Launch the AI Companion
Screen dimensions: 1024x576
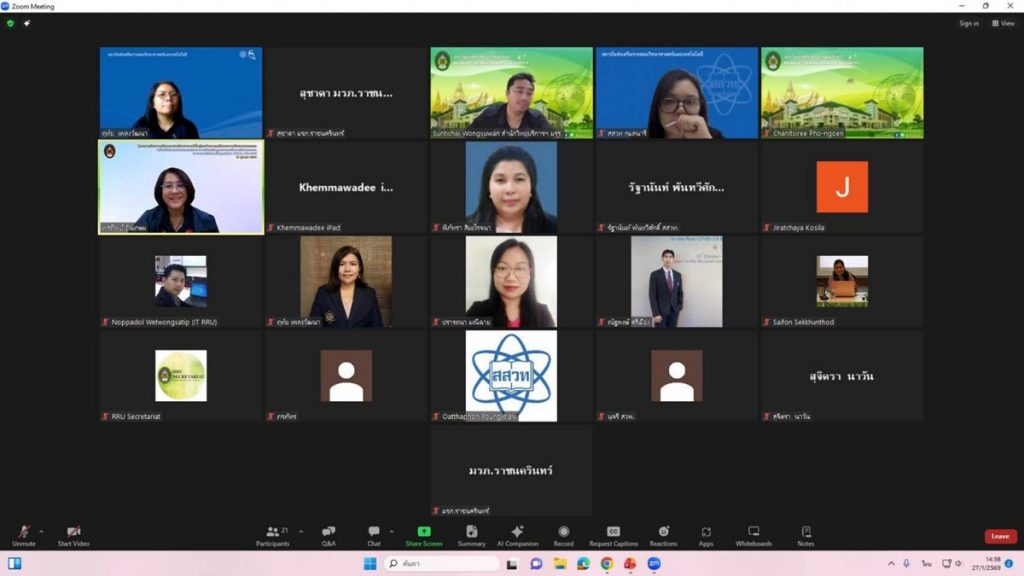(x=517, y=535)
